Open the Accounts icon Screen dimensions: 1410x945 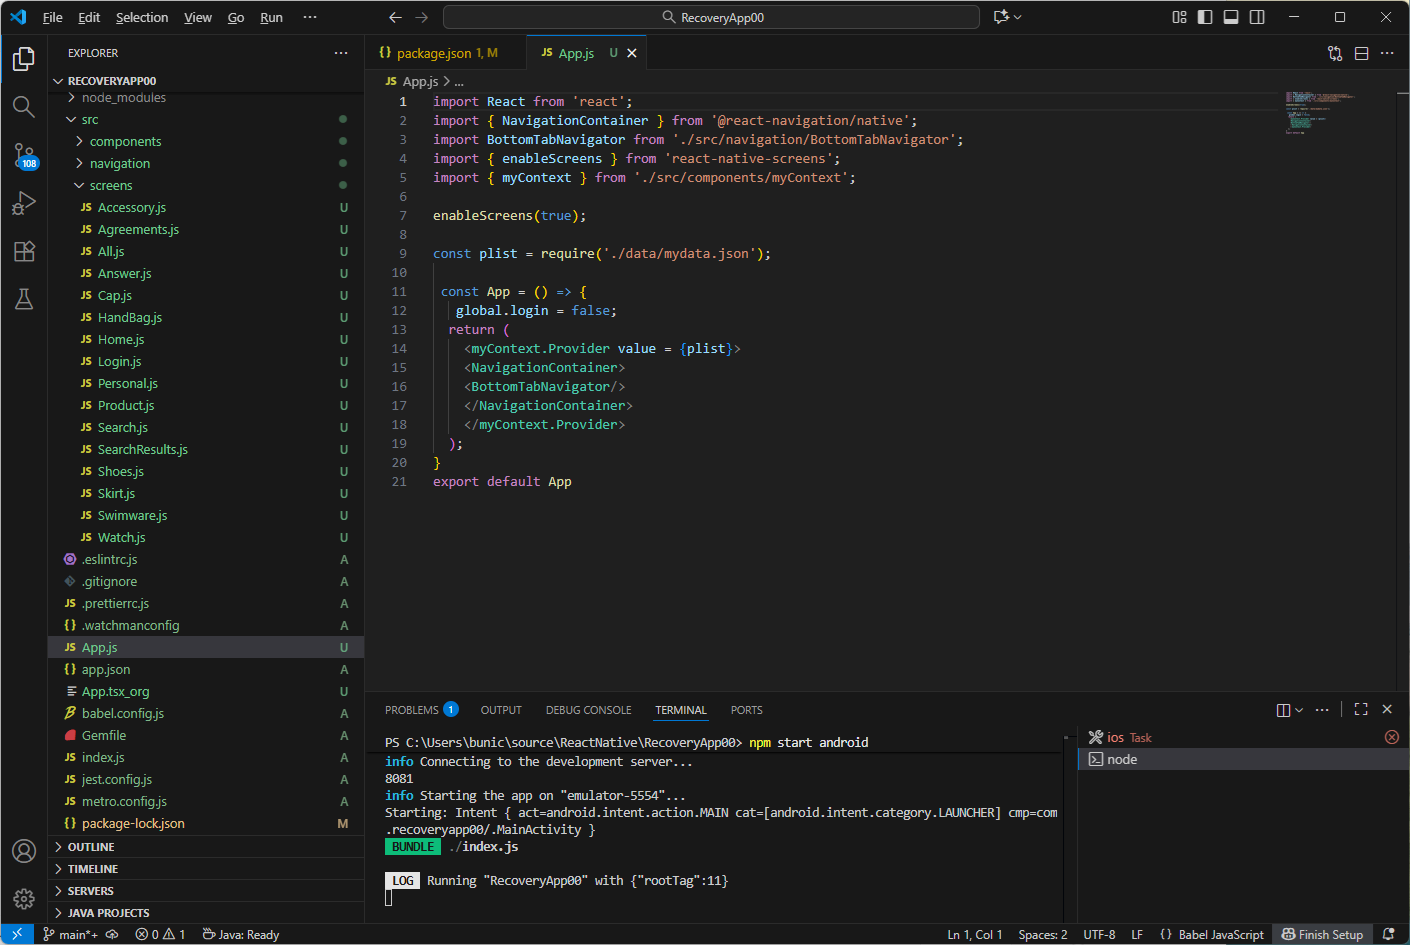point(24,851)
